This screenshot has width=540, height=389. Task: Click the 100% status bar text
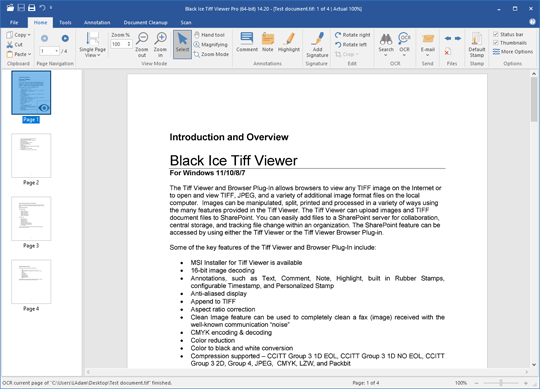click(x=461, y=383)
